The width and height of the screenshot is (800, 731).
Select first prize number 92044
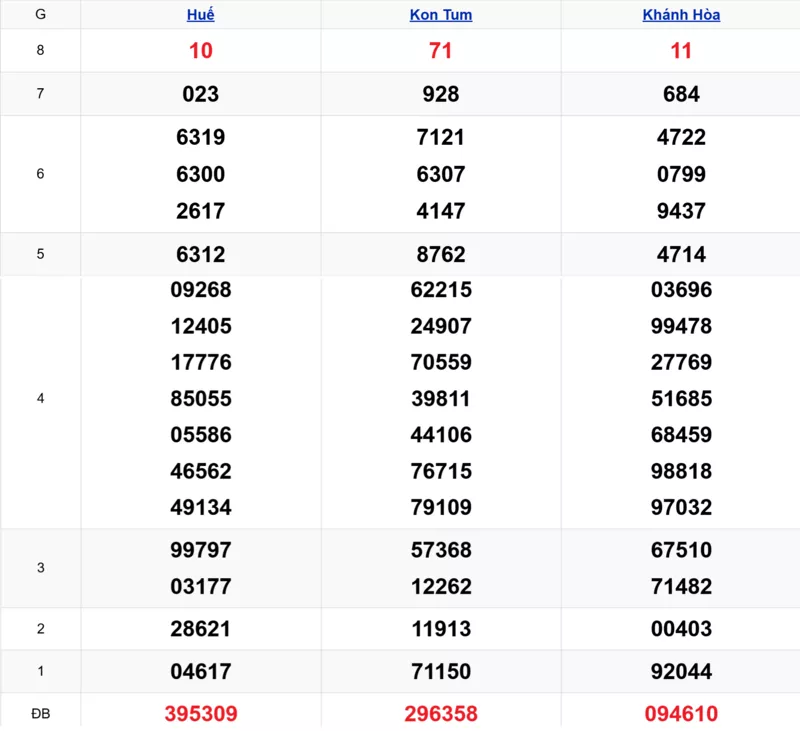(681, 671)
